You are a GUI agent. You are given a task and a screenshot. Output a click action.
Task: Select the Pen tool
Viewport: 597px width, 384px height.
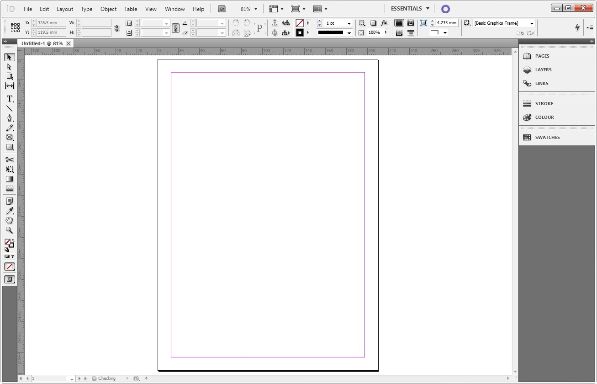(9, 118)
